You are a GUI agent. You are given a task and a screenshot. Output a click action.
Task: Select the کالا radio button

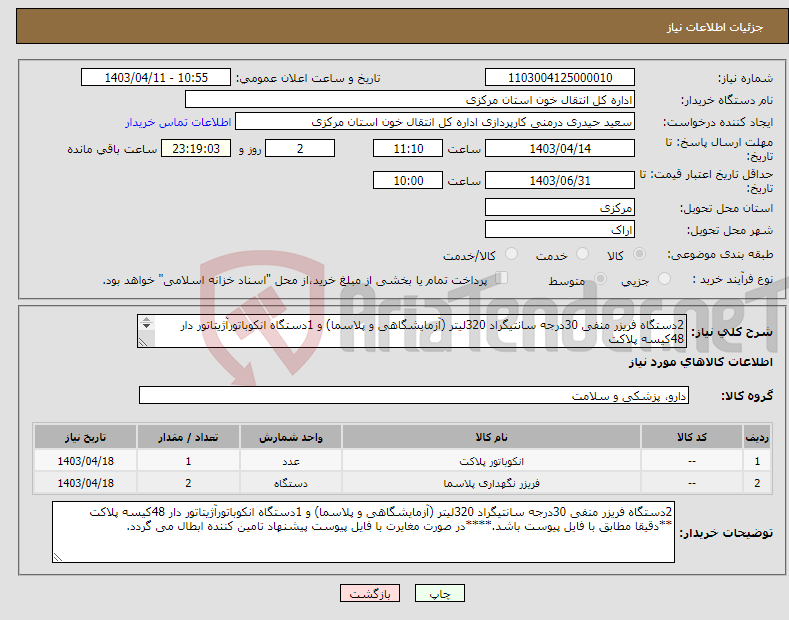pyautogui.click(x=640, y=254)
